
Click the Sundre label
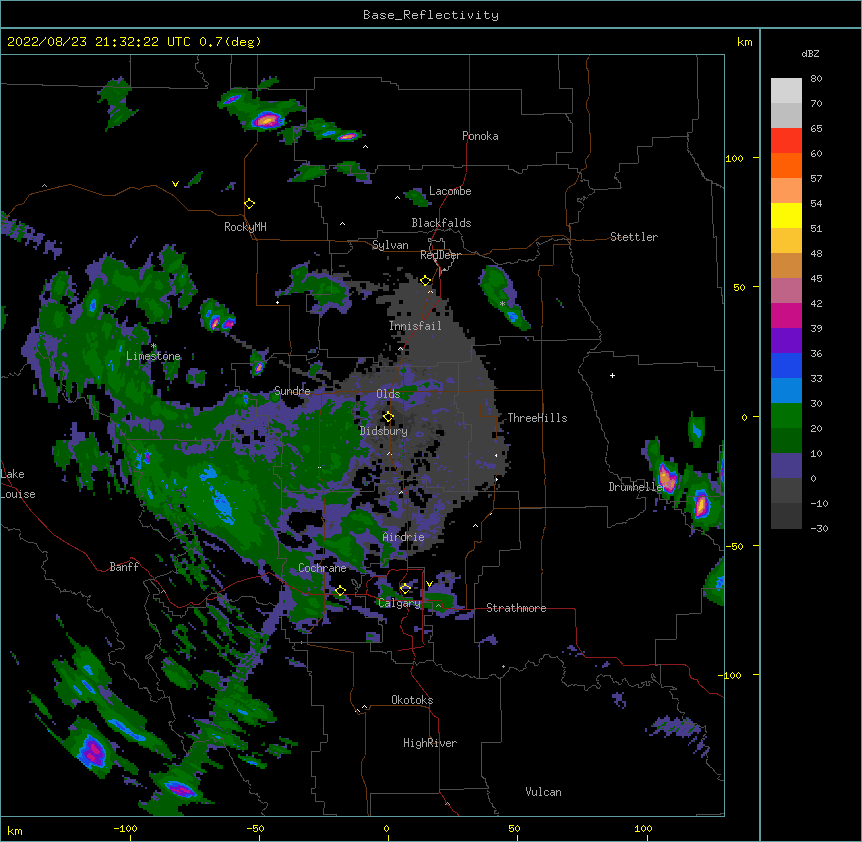(x=292, y=391)
